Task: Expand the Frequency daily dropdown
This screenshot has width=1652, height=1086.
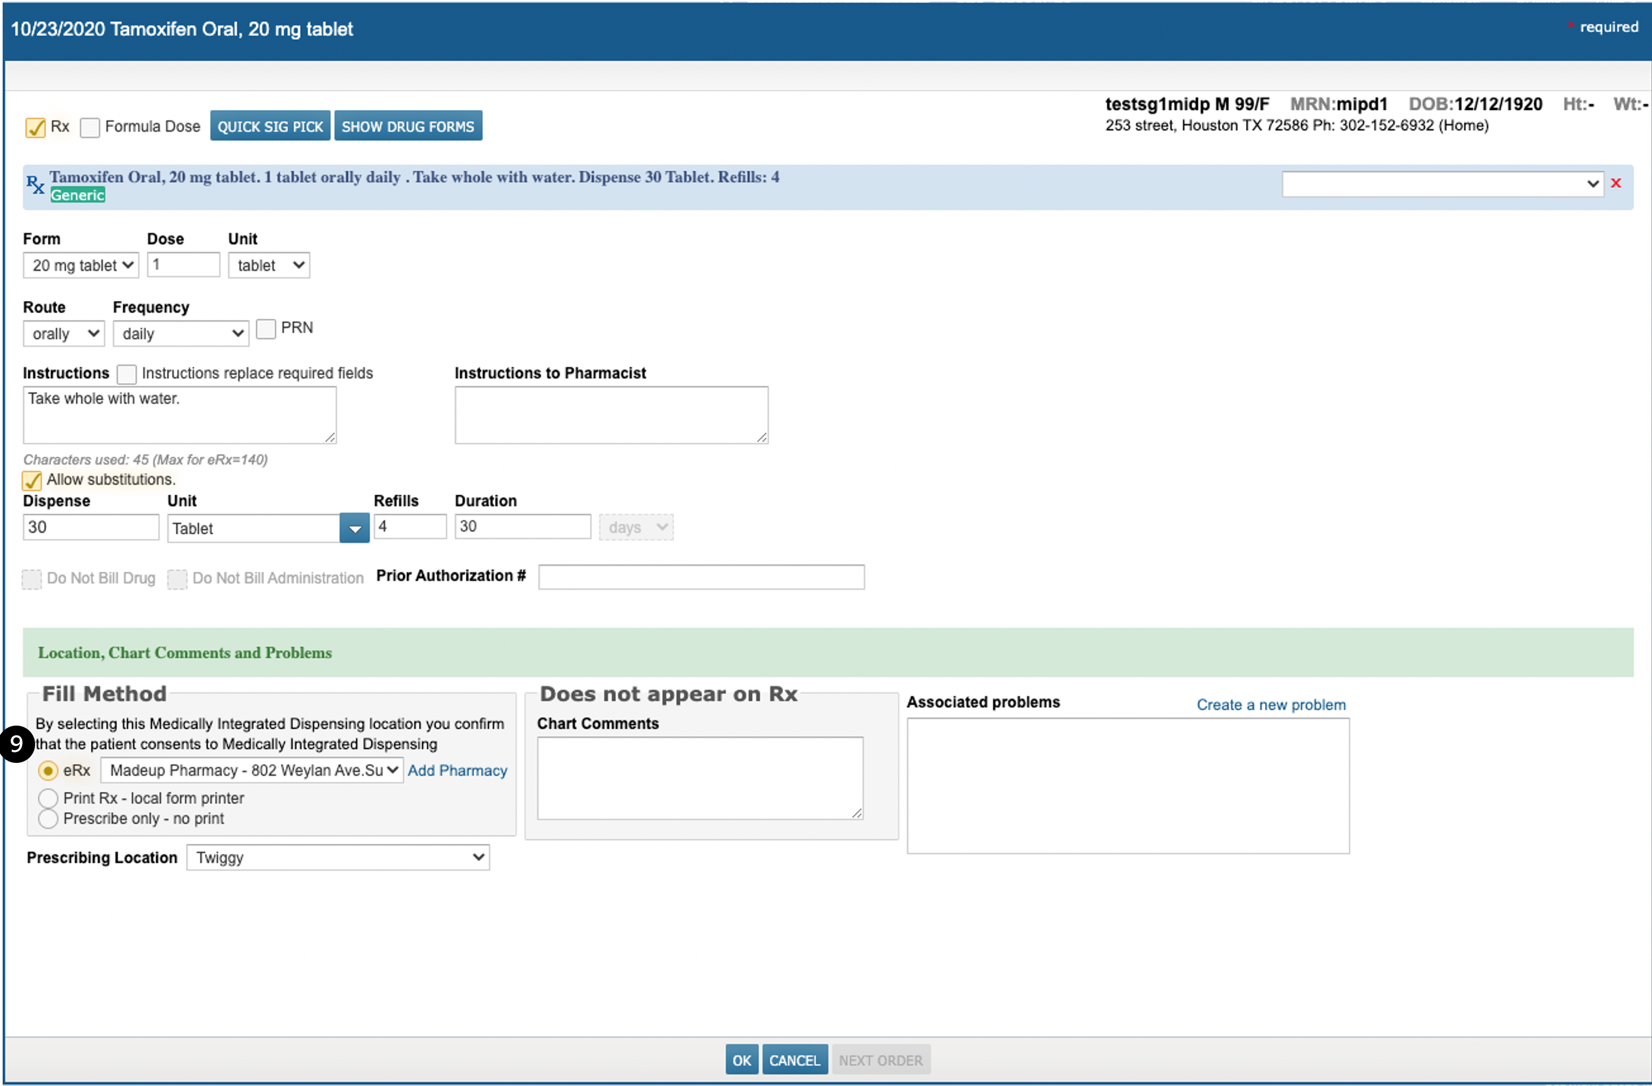Action: [x=180, y=334]
